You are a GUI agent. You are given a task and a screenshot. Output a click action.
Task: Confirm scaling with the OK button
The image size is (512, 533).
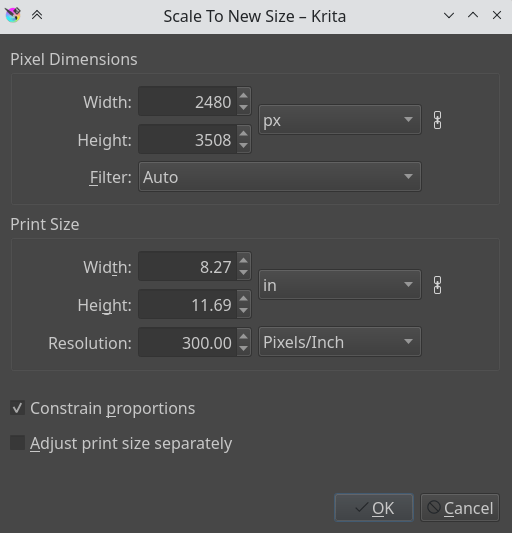(x=374, y=508)
